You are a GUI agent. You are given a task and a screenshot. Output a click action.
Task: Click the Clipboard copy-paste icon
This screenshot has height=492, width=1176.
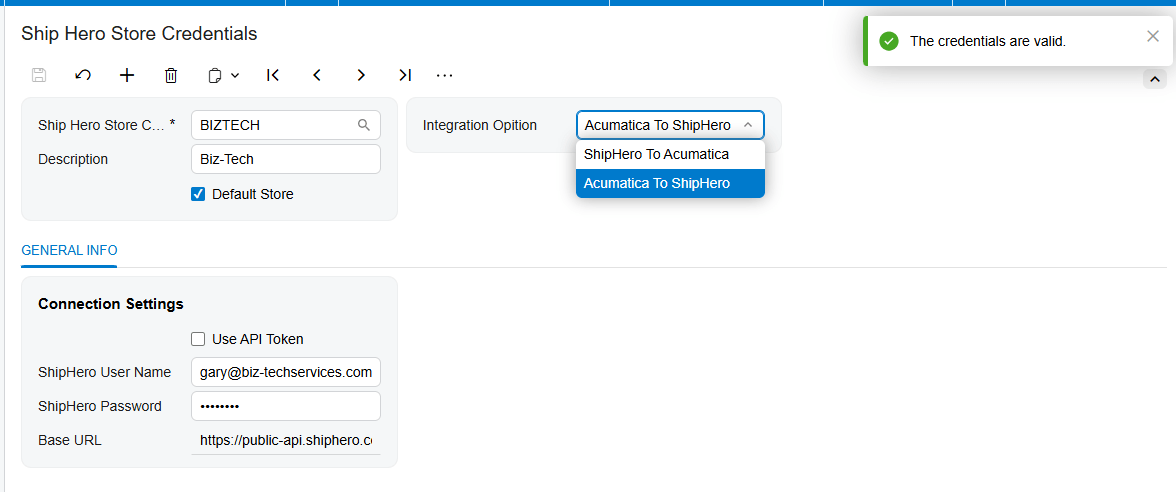pyautogui.click(x=214, y=75)
